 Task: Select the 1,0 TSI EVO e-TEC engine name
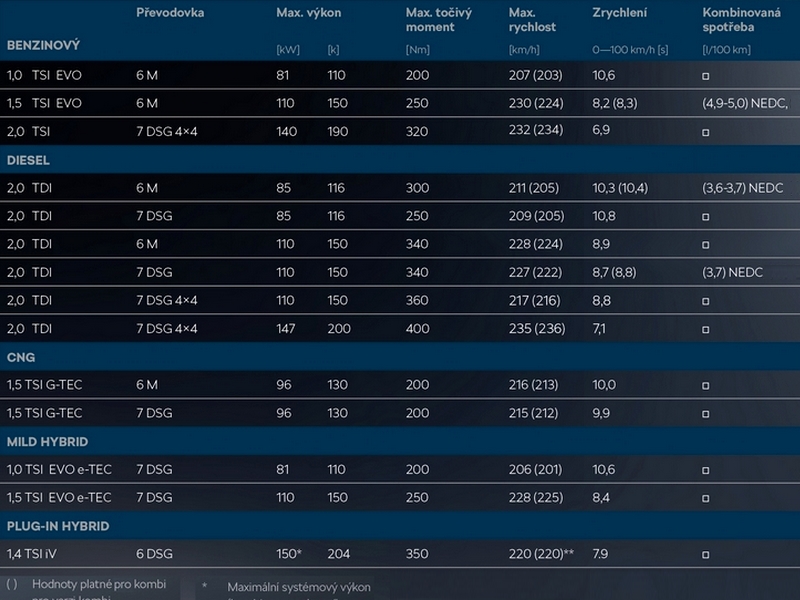[59, 469]
